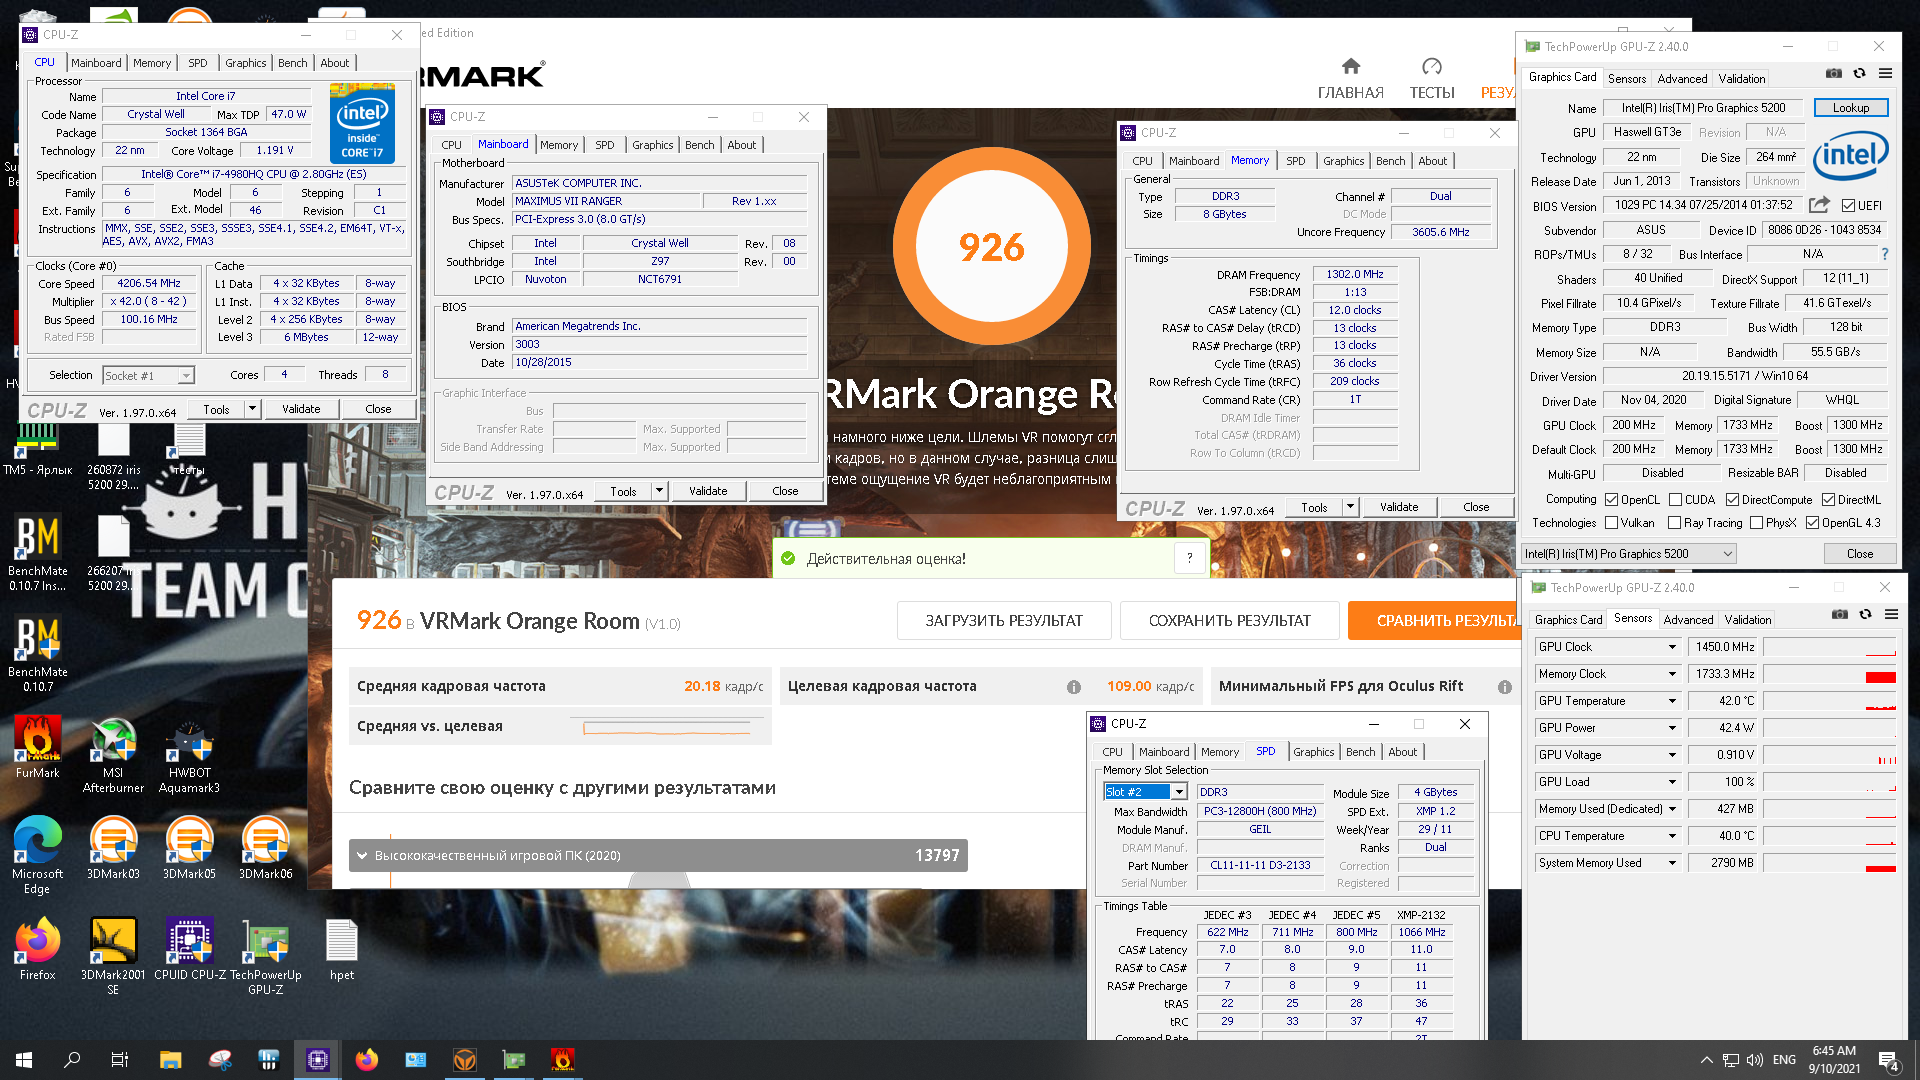The width and height of the screenshot is (1920, 1080).
Task: Open VRMark tests (ТЕСТЫ) icon
Action: point(1432,78)
